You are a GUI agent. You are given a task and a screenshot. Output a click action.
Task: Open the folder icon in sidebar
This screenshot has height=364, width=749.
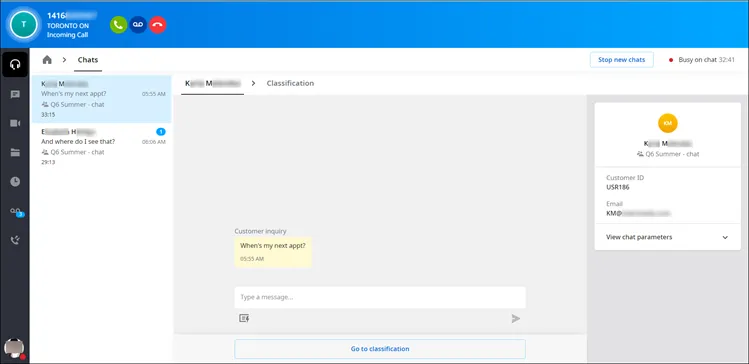click(x=15, y=153)
